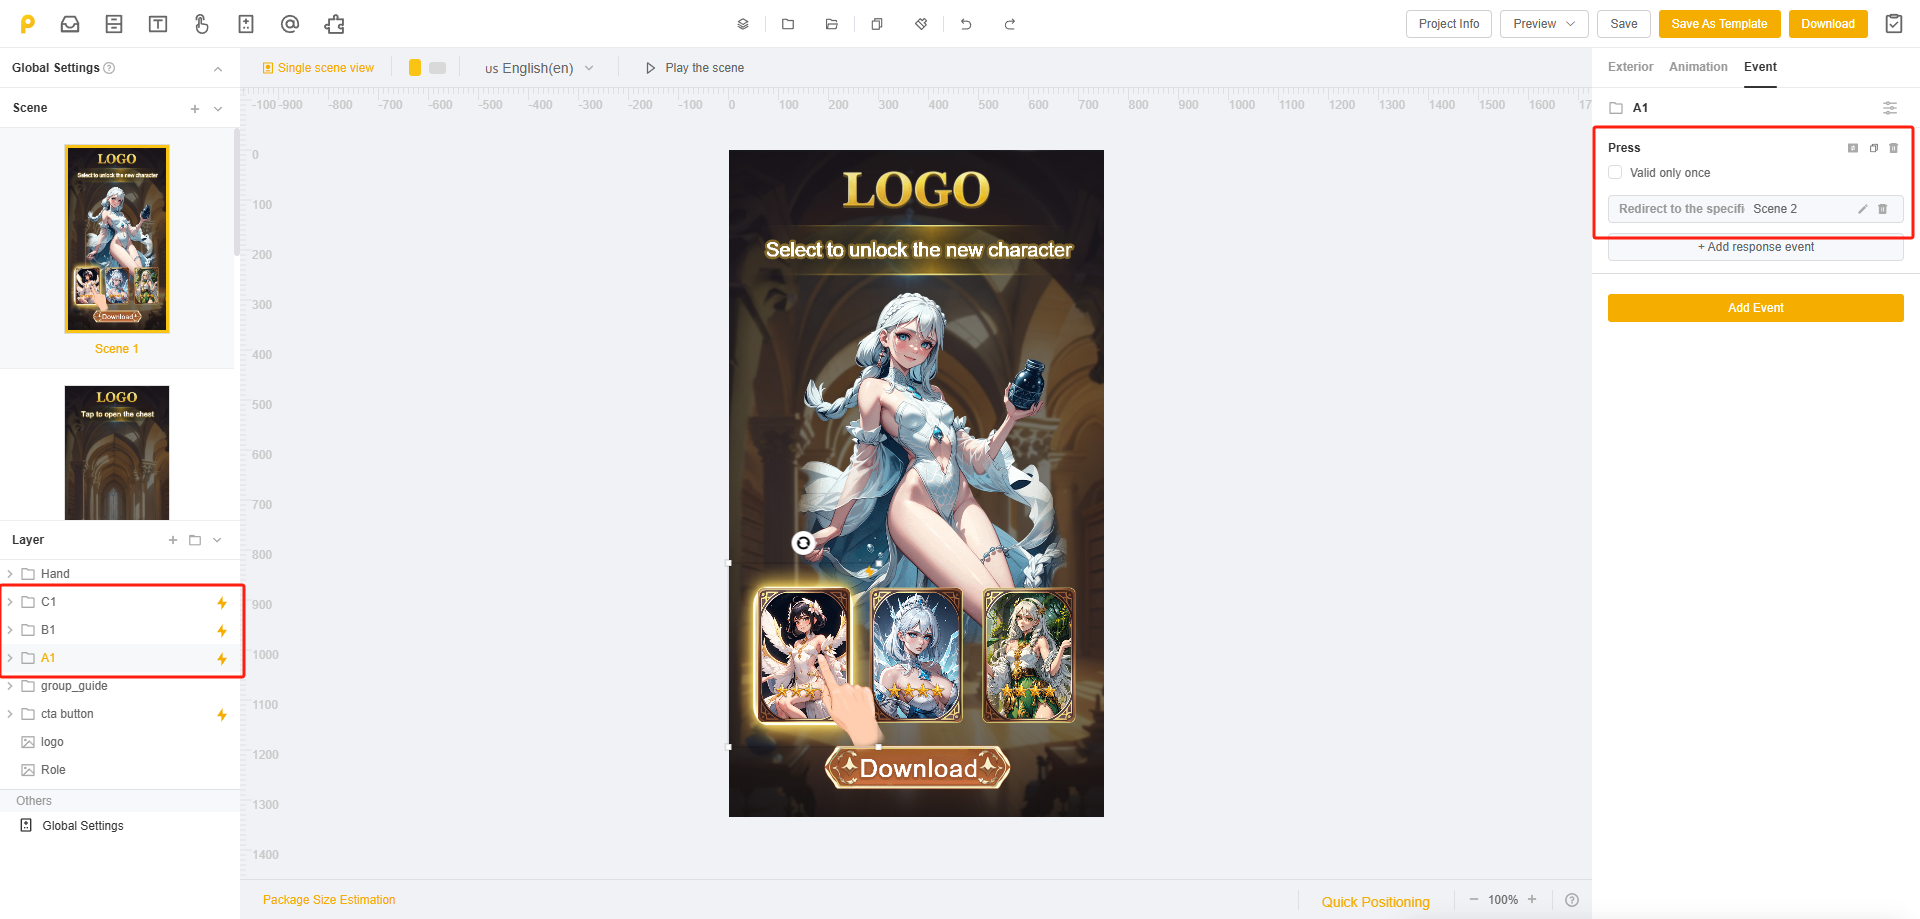Click the Add Event button
The width and height of the screenshot is (1920, 919).
tap(1755, 308)
